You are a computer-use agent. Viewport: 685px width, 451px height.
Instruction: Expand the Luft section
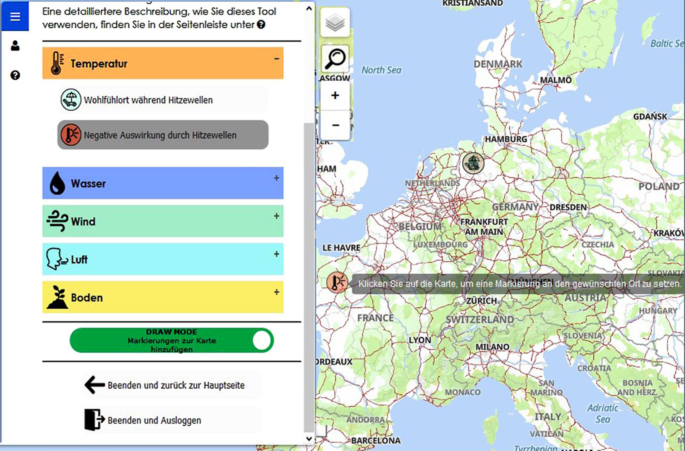[277, 254]
